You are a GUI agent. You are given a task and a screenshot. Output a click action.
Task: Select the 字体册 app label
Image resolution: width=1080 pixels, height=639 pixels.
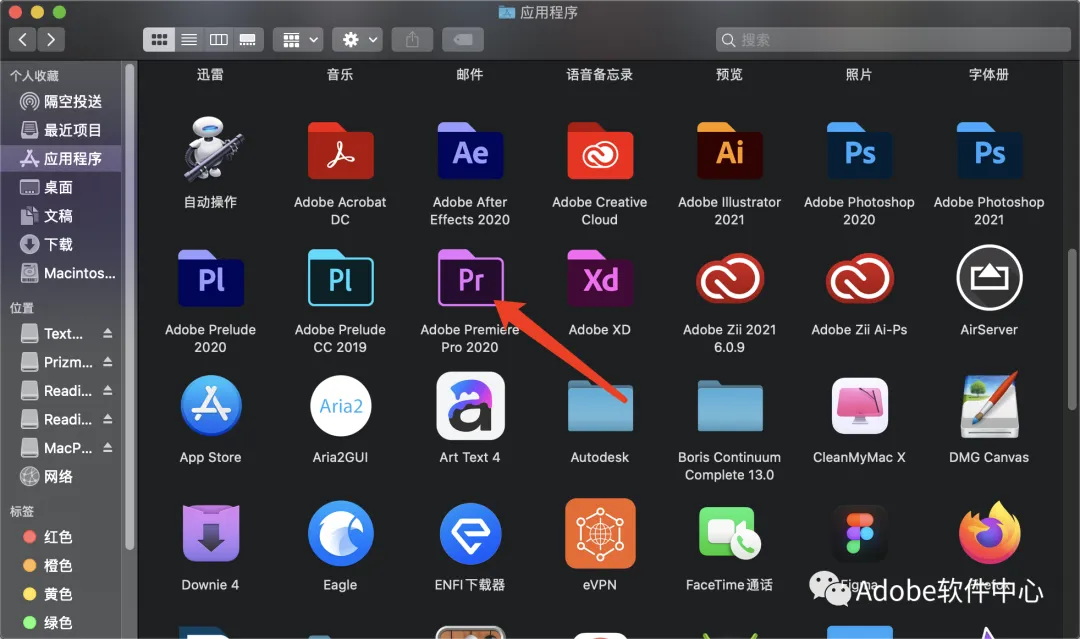[x=989, y=74]
